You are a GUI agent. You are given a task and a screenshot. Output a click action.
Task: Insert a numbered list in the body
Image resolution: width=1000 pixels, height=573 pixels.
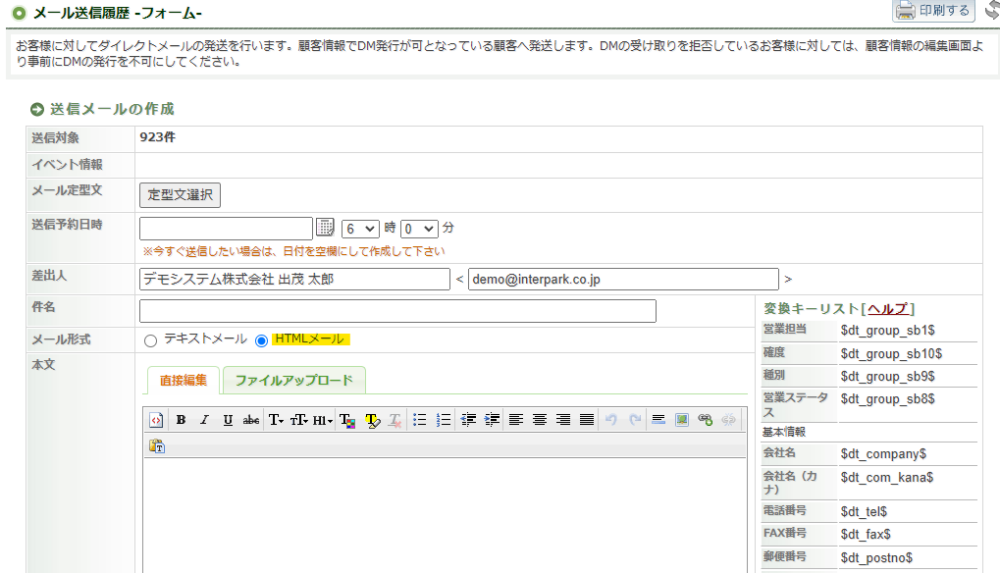(444, 421)
